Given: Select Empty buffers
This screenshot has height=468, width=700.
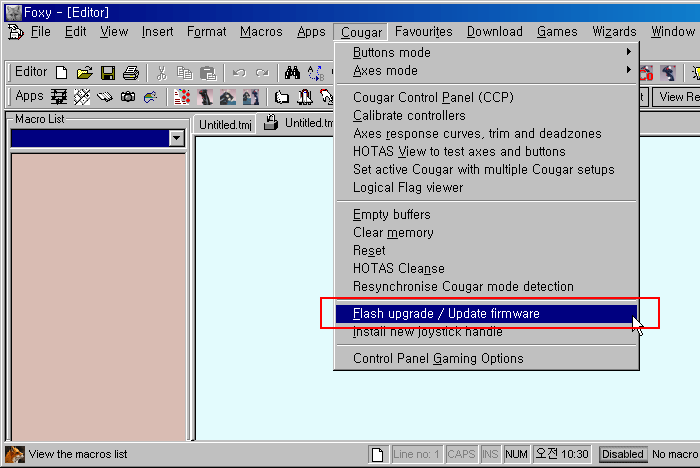Looking at the screenshot, I should (x=487, y=214).
